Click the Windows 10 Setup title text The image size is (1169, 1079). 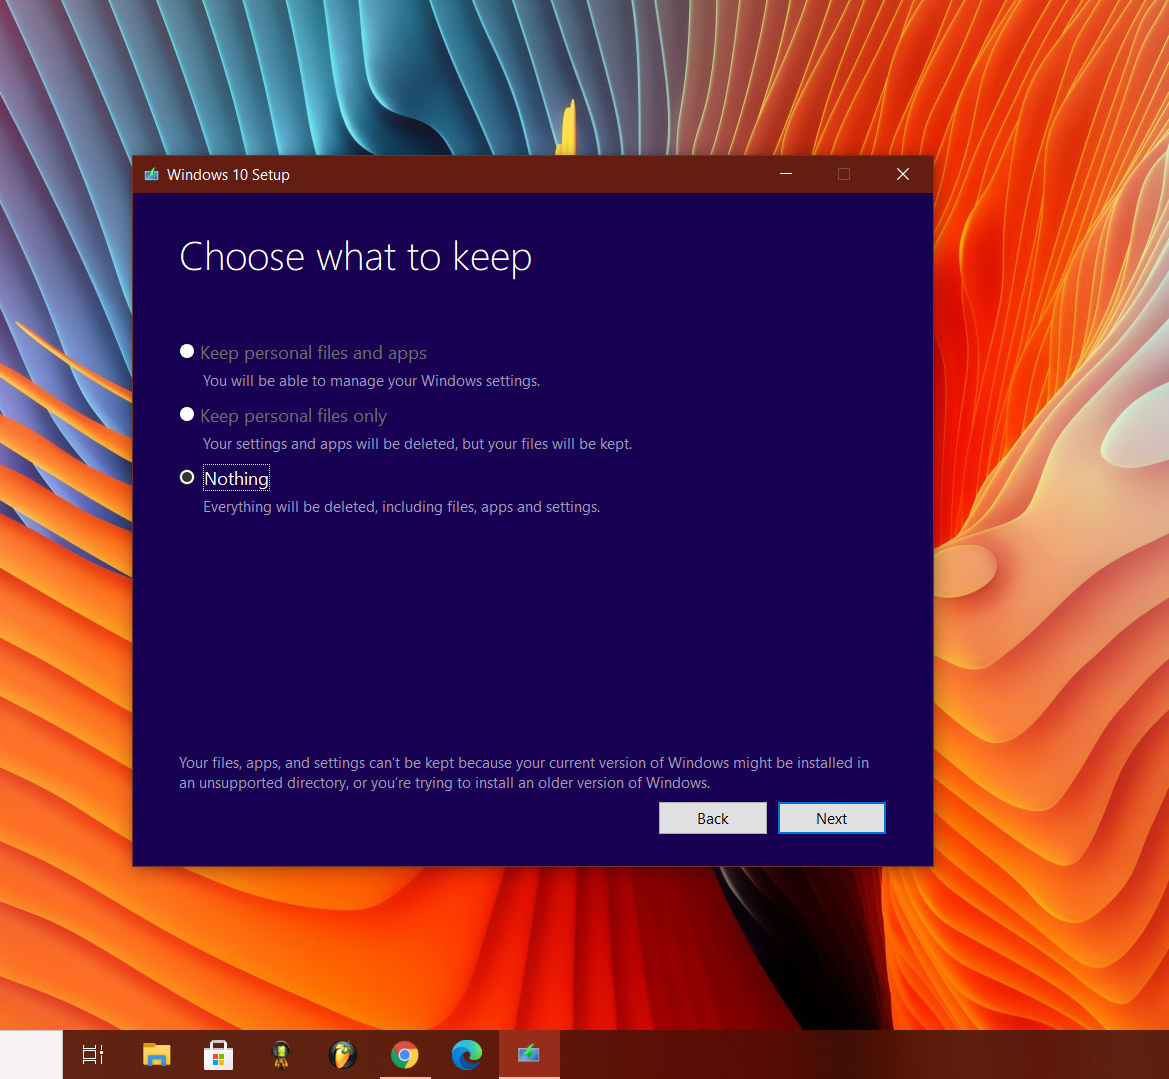[228, 174]
